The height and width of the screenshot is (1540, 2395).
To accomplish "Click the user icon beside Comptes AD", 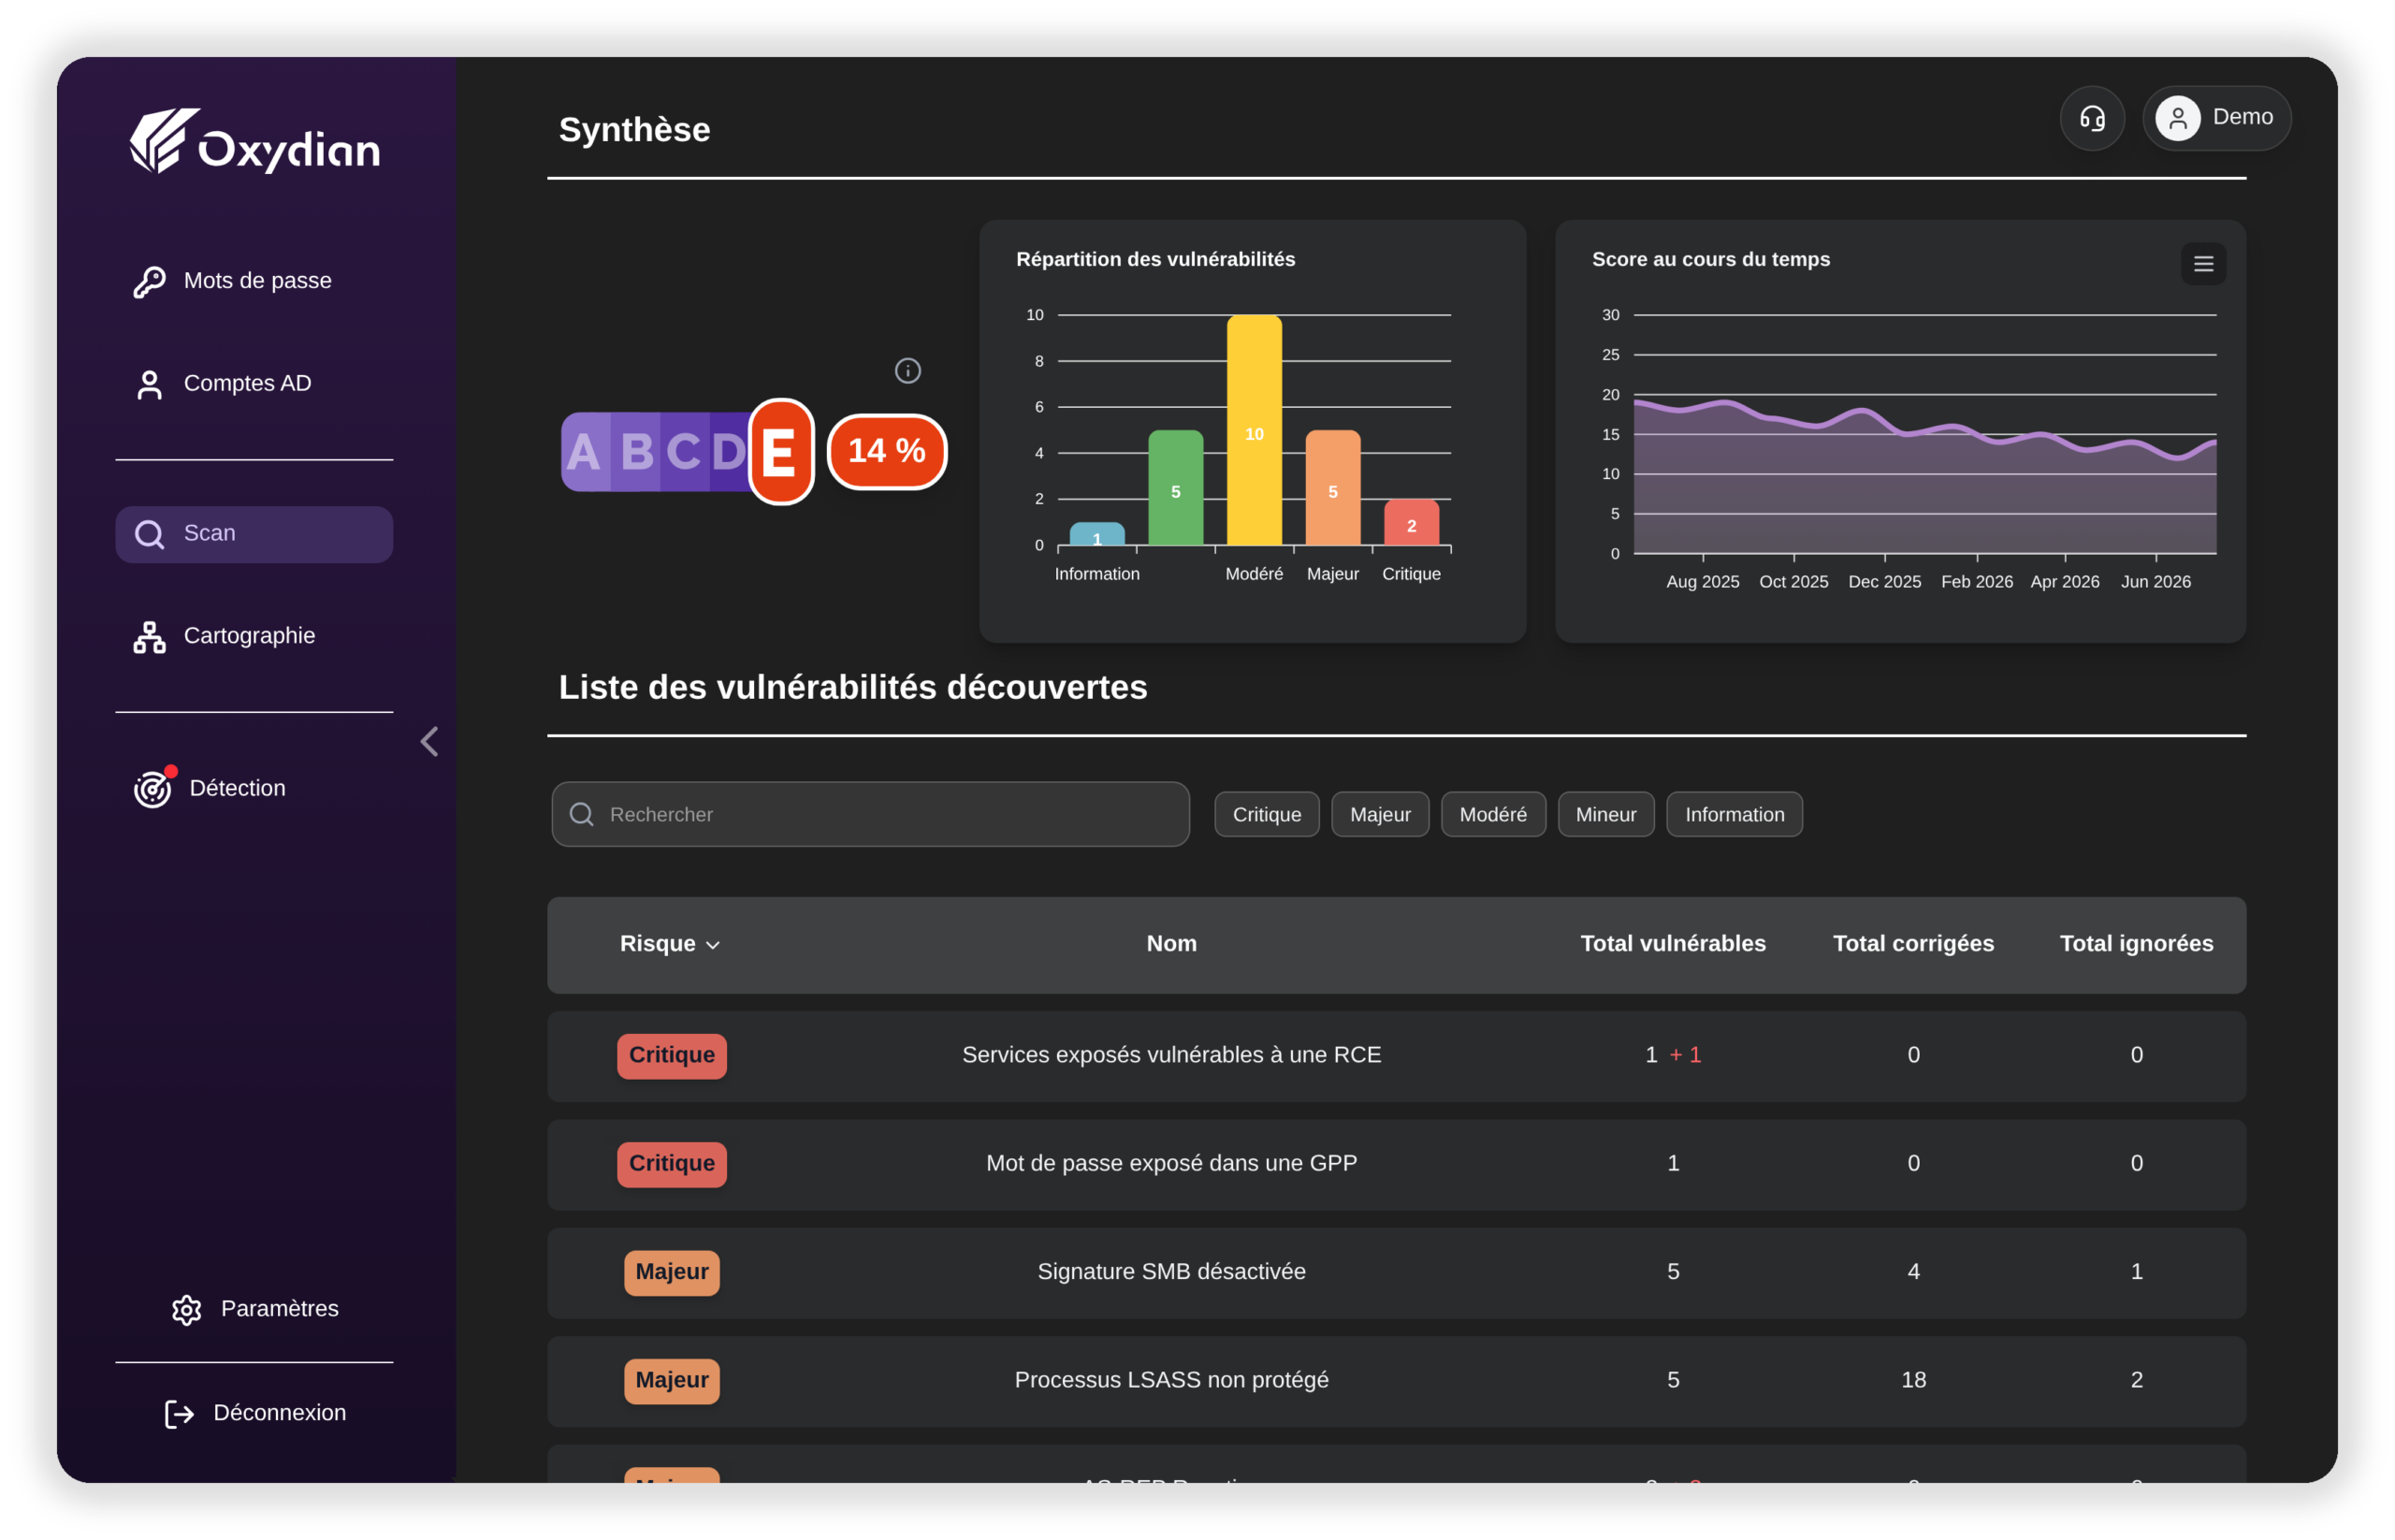I will point(150,384).
